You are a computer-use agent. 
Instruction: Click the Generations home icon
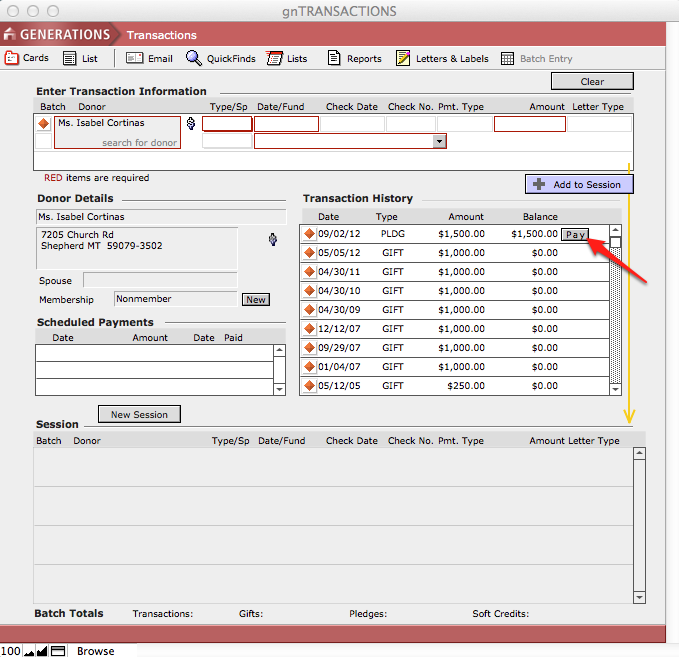[x=10, y=35]
